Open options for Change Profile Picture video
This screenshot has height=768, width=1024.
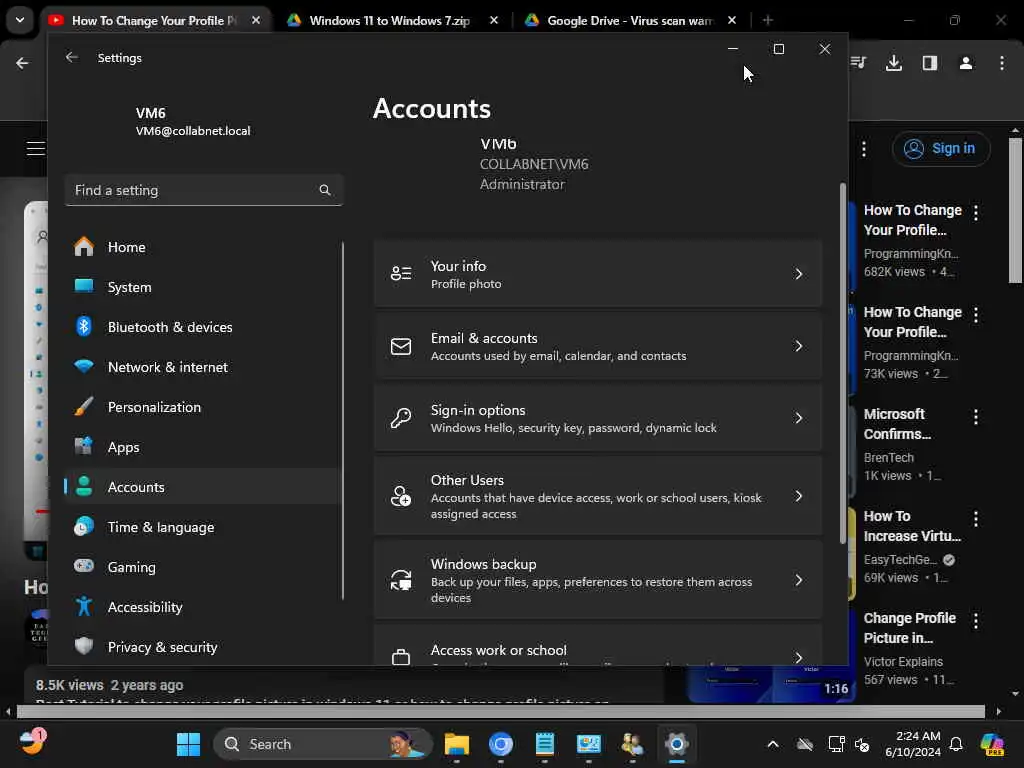tap(976, 620)
